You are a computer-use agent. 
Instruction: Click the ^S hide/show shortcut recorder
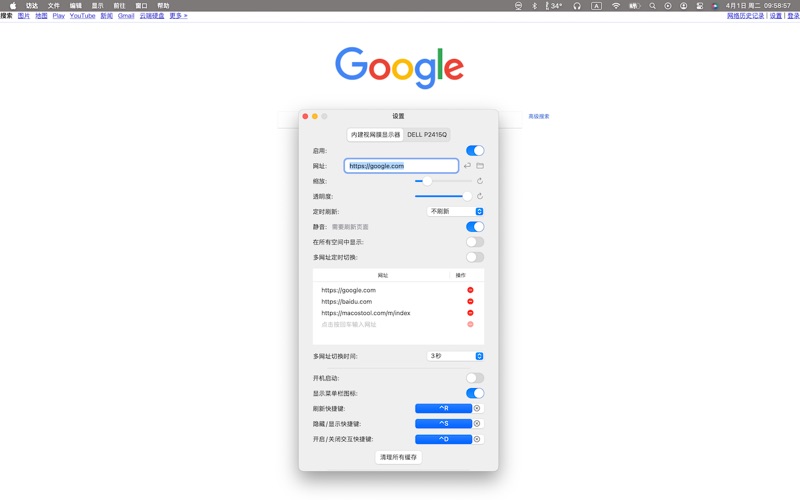point(443,423)
